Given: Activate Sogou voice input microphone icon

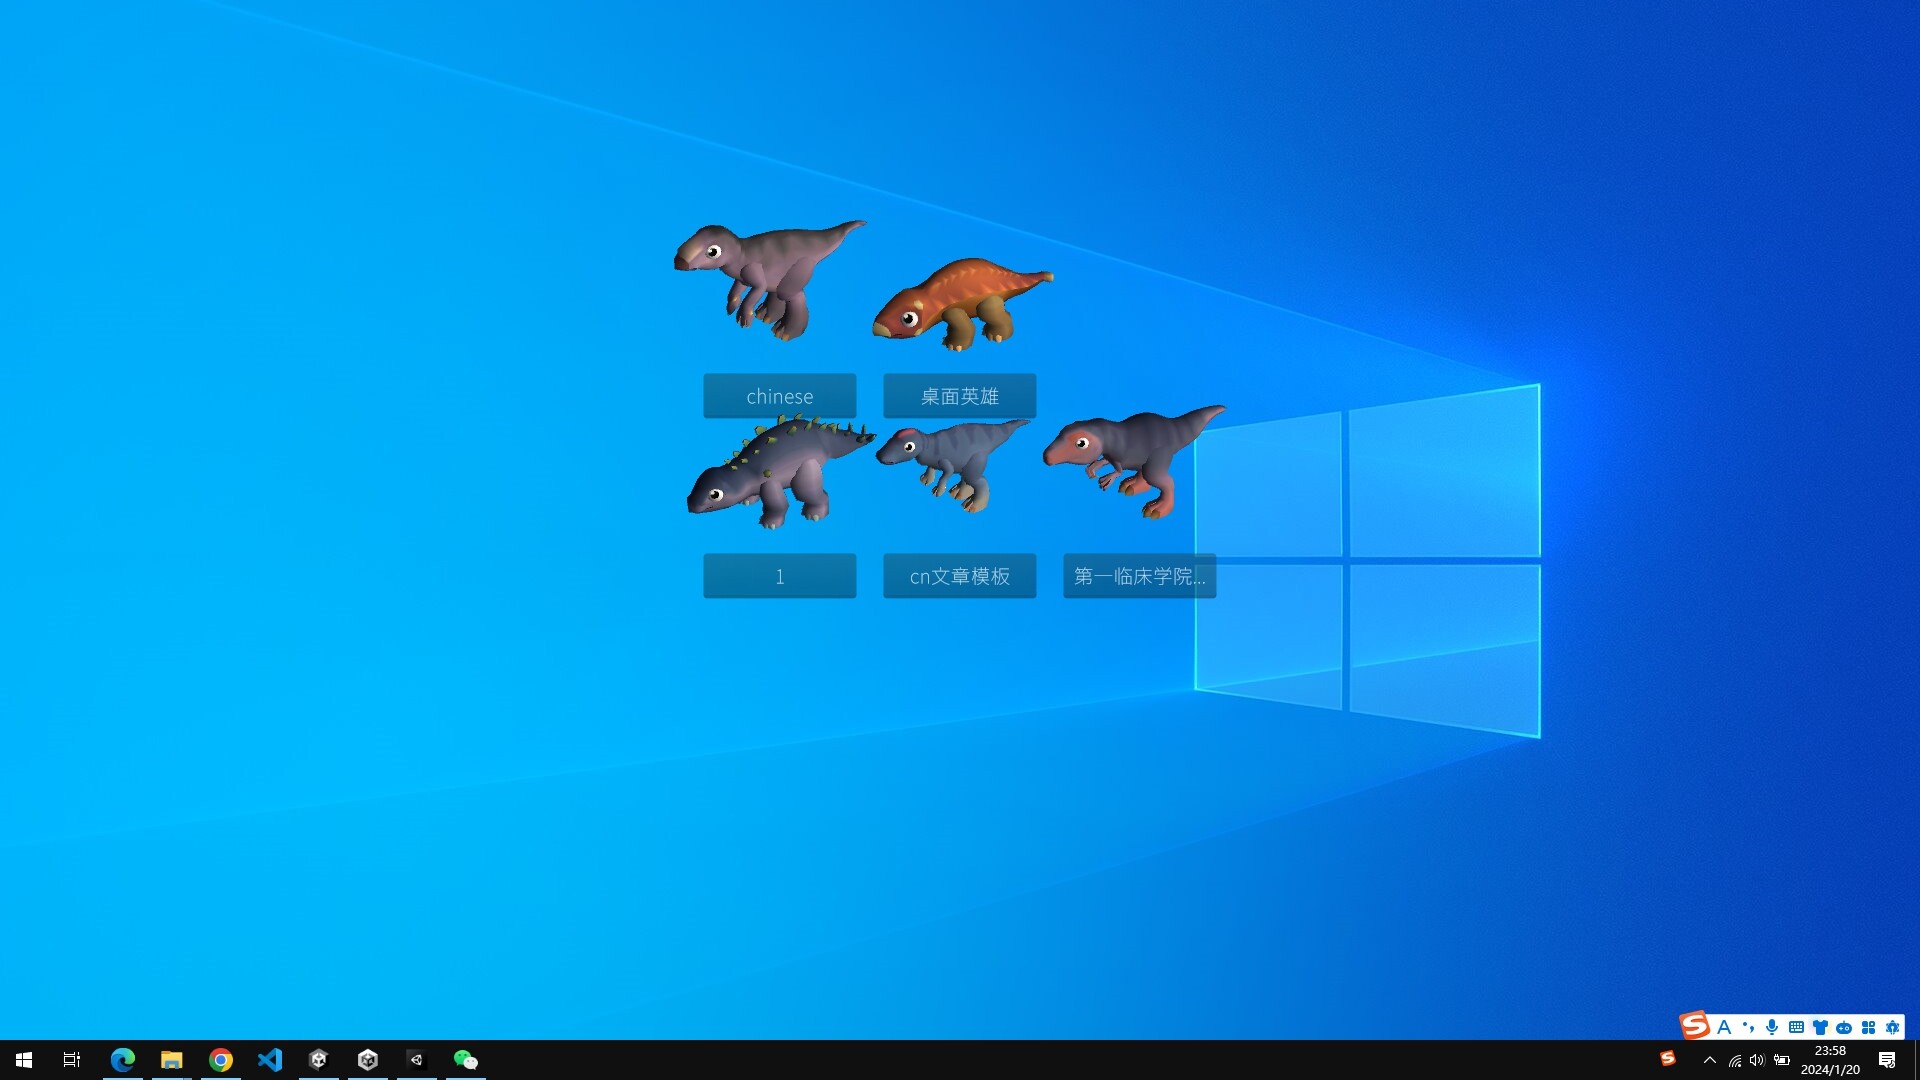Looking at the screenshot, I should coord(1771,1027).
